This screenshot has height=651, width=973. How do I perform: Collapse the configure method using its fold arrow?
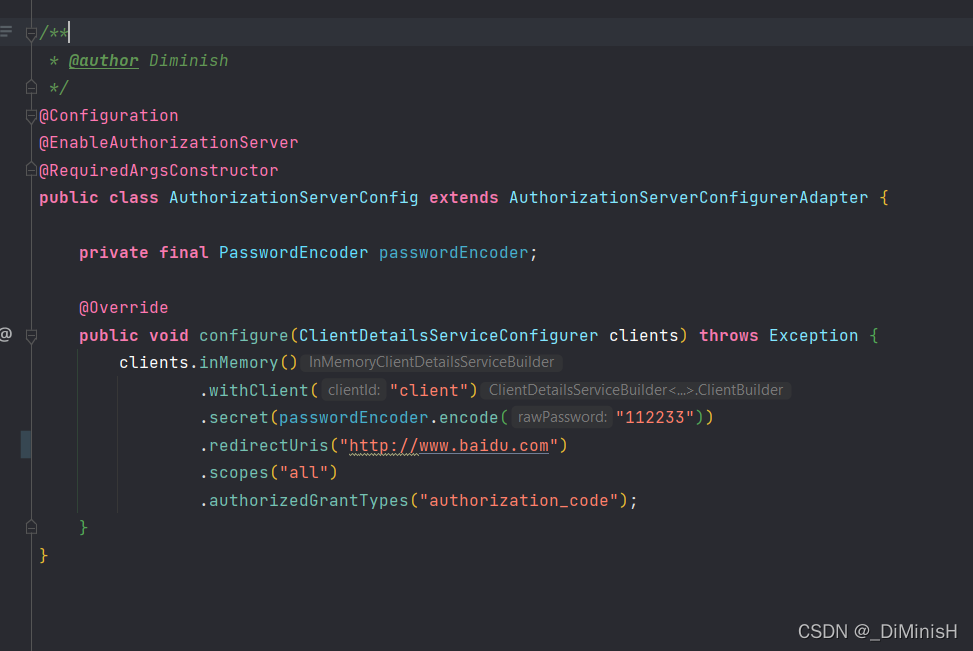pos(30,335)
